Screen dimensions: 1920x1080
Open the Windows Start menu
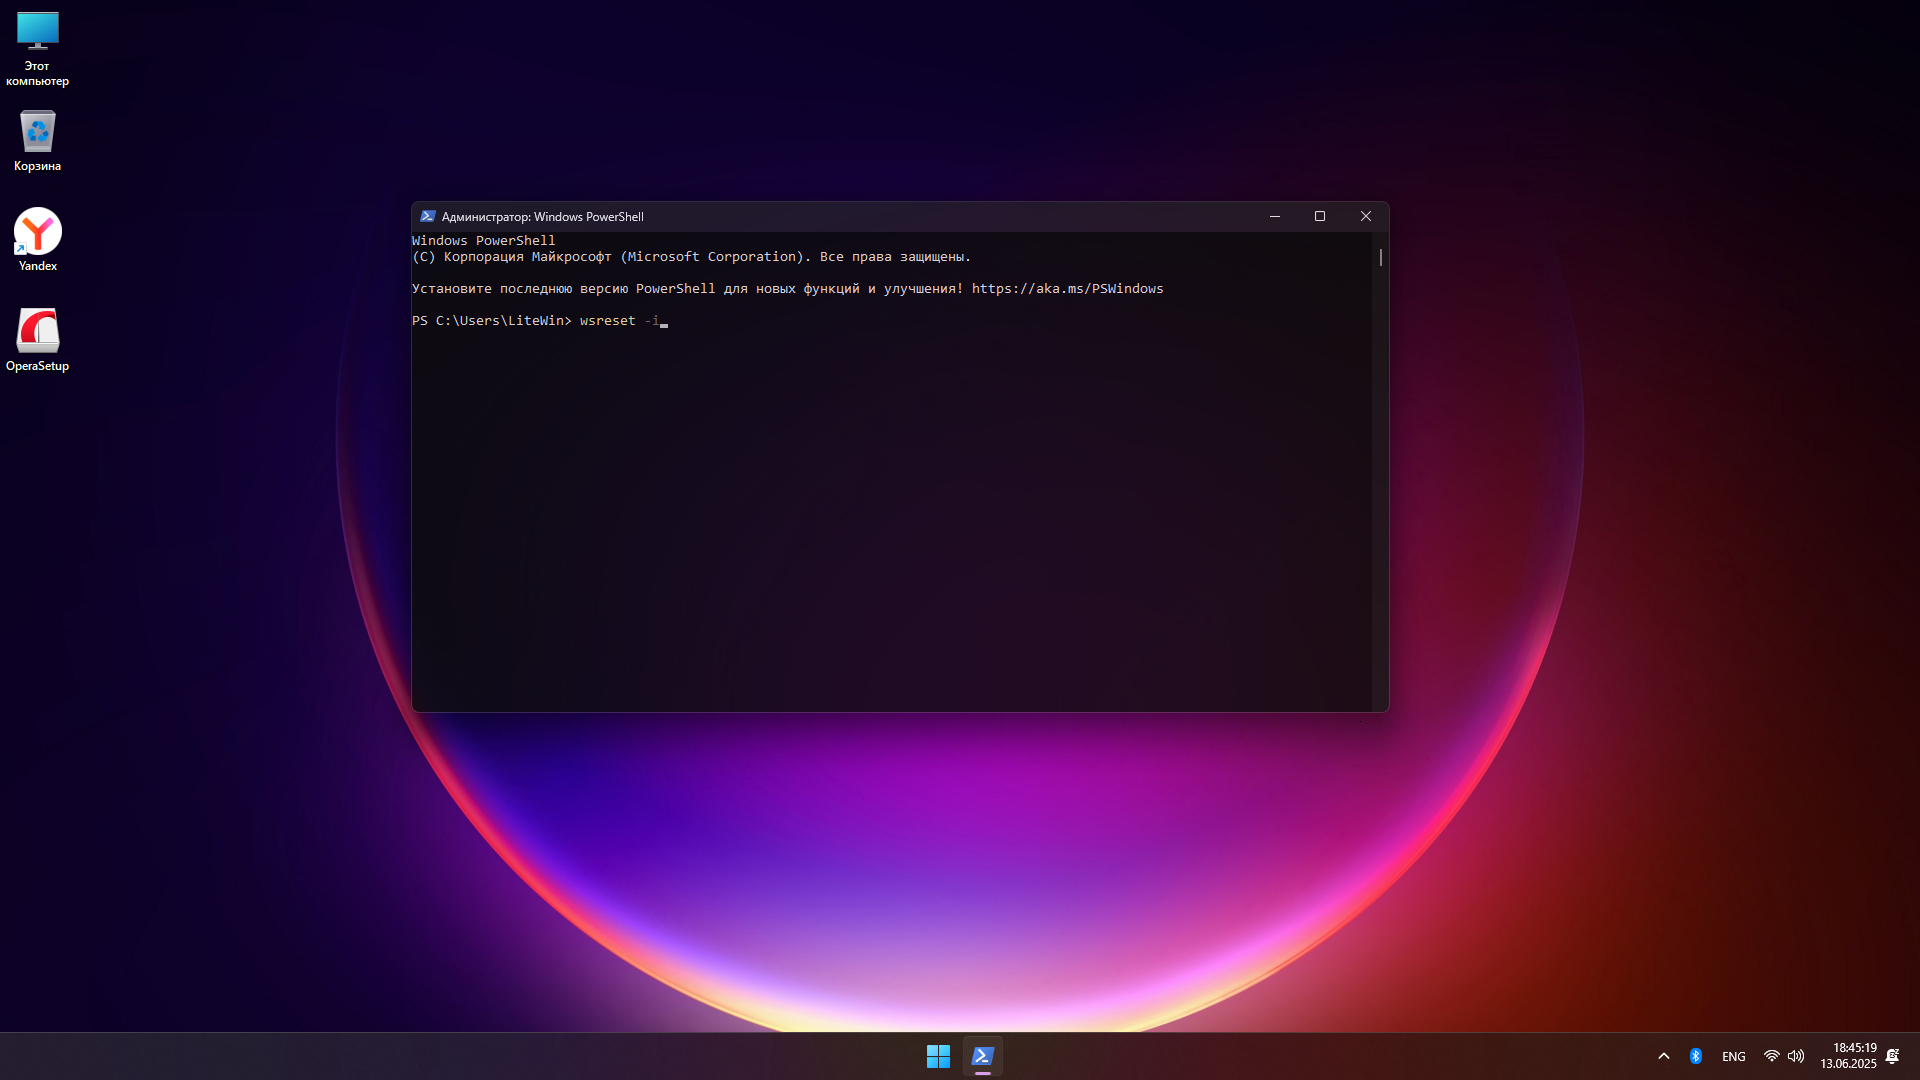[938, 1056]
